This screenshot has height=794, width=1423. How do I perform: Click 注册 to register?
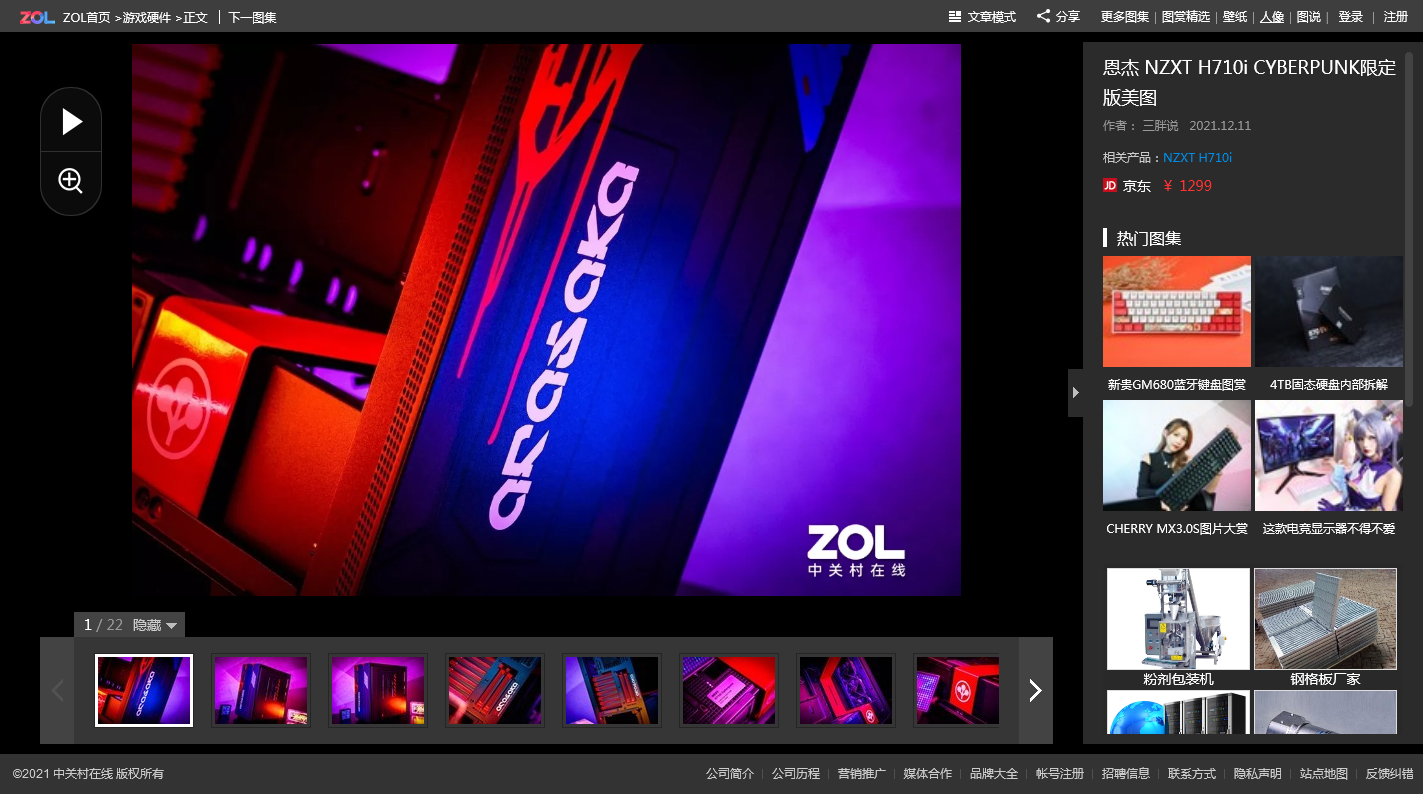click(x=1396, y=17)
